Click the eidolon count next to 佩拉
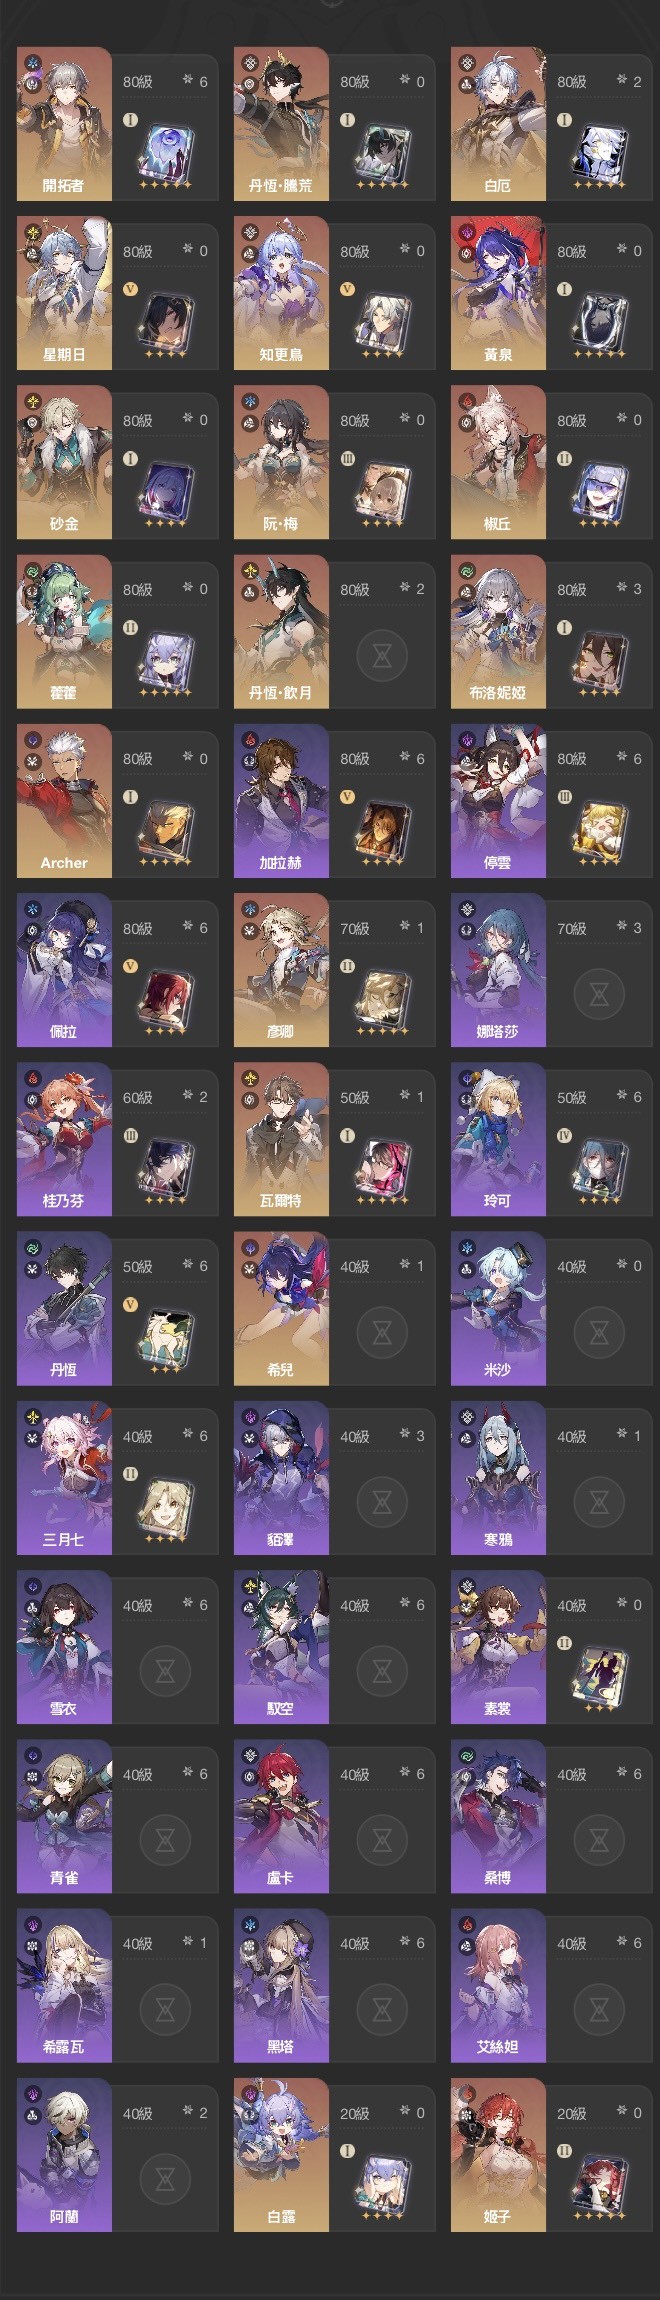The width and height of the screenshot is (660, 2300). [x=195, y=928]
